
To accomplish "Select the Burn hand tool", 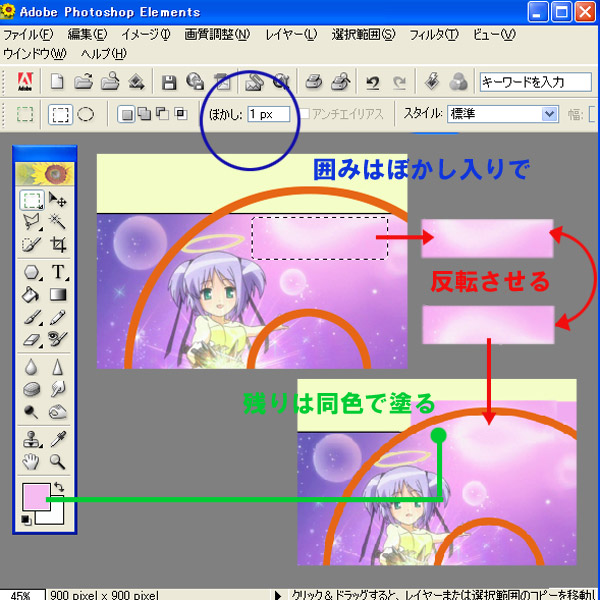I will (57, 412).
